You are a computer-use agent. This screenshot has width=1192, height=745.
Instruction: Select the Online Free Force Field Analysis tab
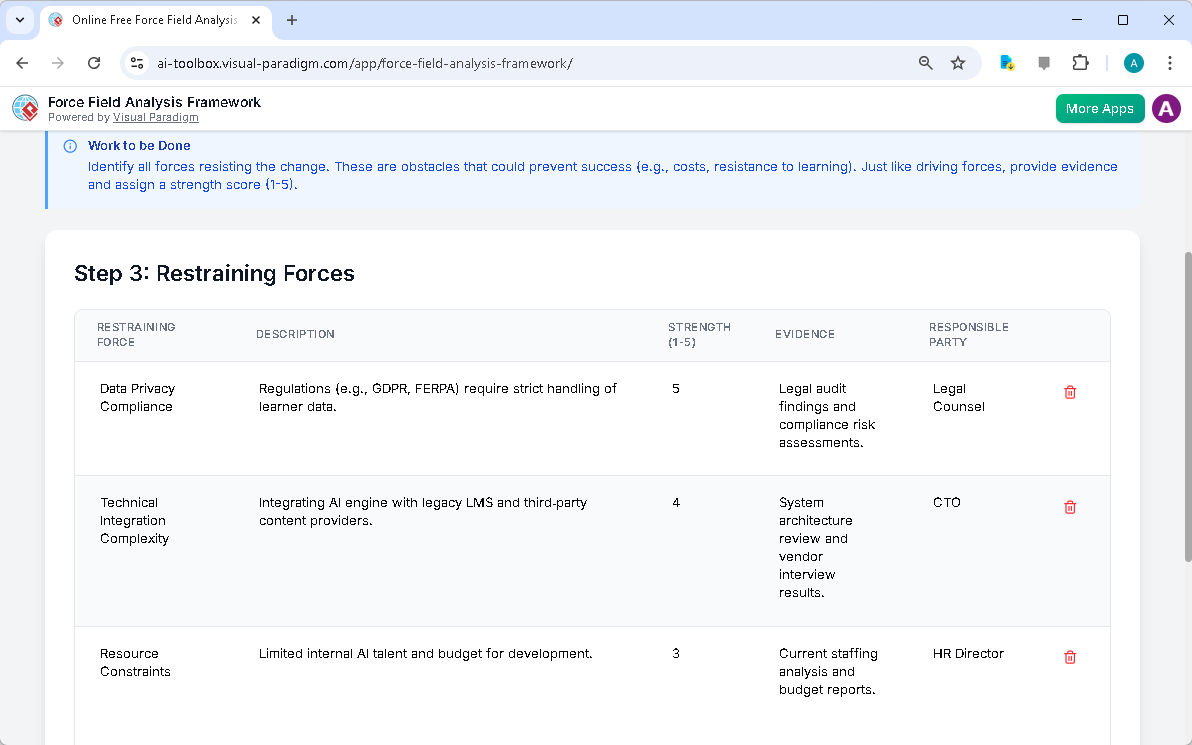pos(150,20)
